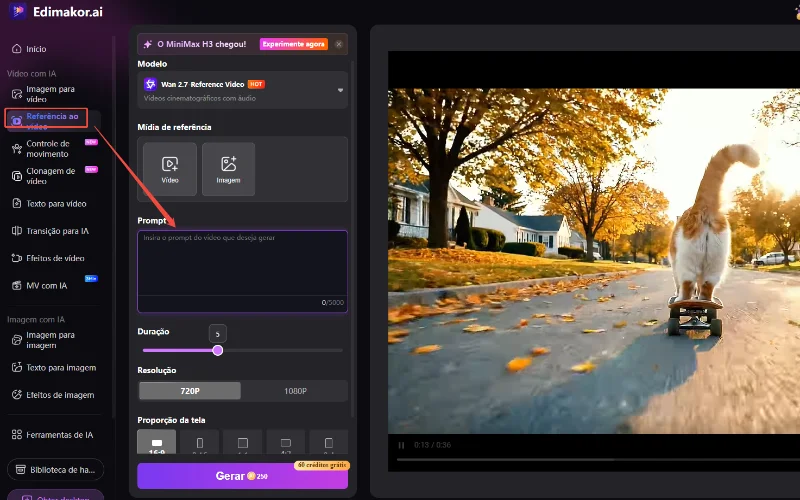Click the Mídia de referência label
Image resolution: width=800 pixels, height=500 pixels.
(174, 127)
